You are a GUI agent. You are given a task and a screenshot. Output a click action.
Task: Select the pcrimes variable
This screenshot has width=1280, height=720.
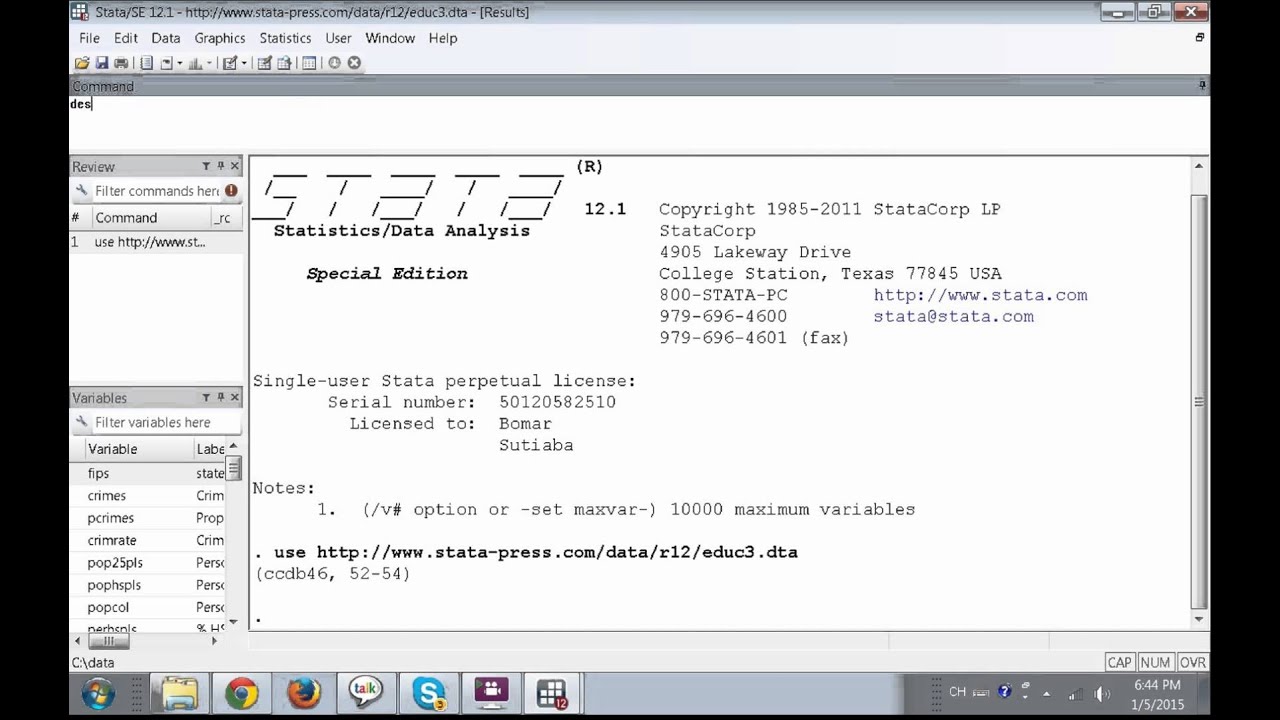[x=148, y=518]
